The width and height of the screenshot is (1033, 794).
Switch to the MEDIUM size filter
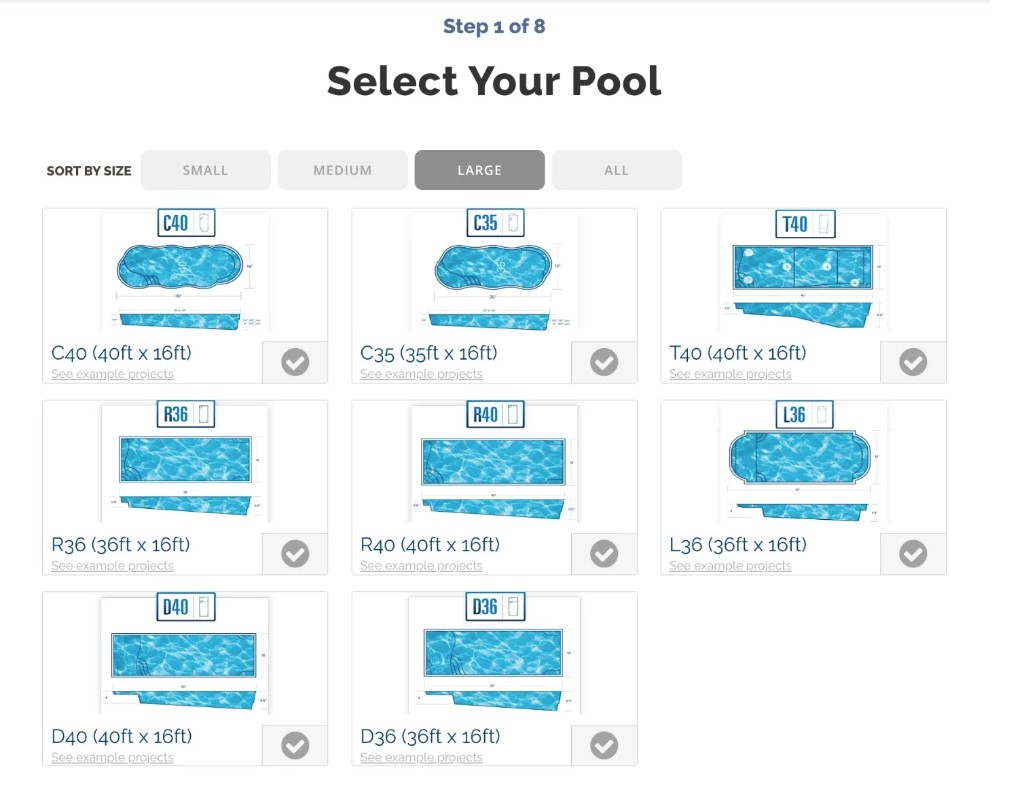tap(342, 169)
